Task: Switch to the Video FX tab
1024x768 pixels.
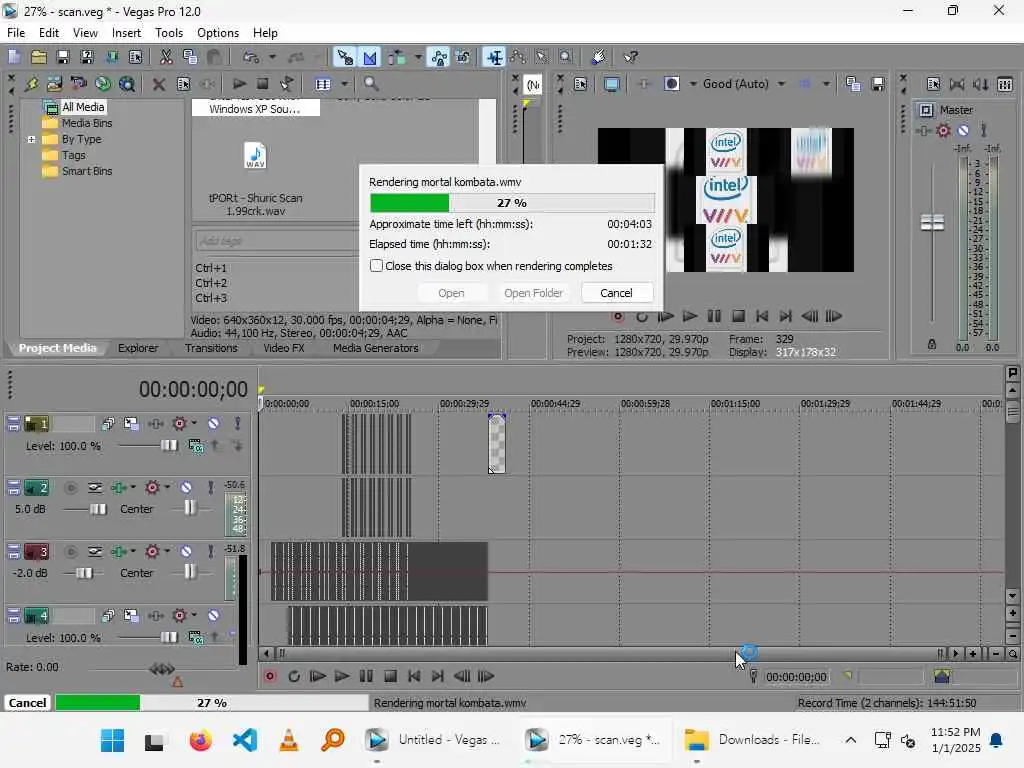Action: tap(283, 348)
